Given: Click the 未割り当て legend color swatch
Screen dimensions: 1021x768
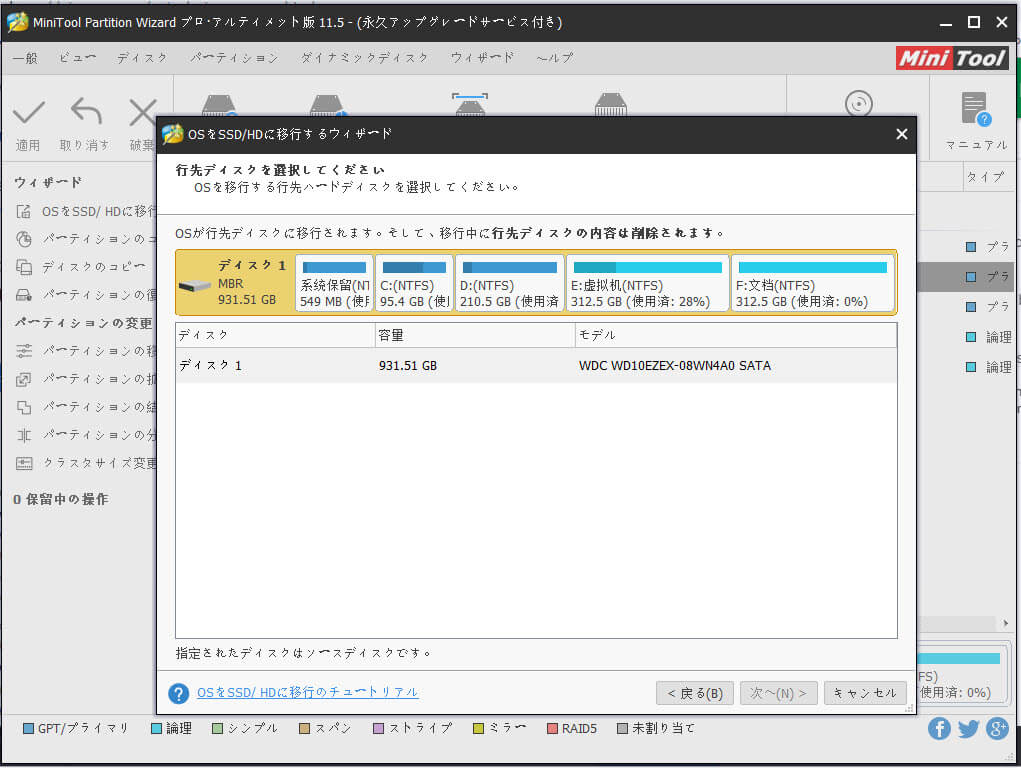Looking at the screenshot, I should point(622,728).
